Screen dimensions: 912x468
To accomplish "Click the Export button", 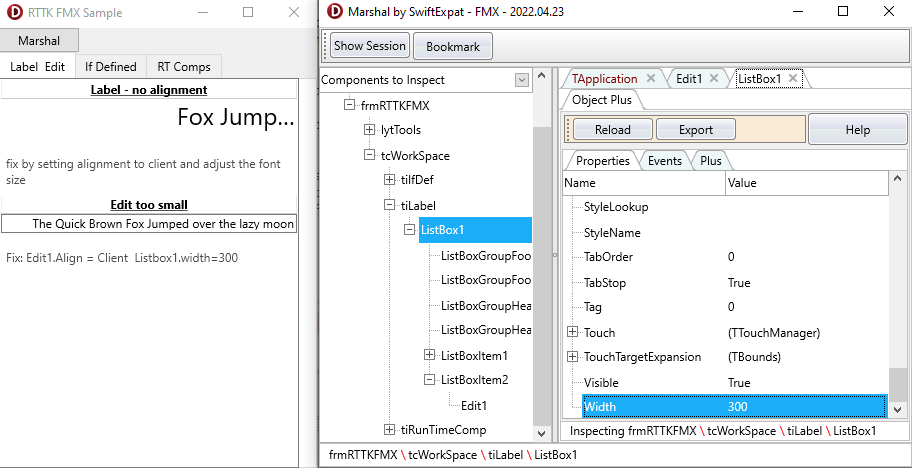I will 695,130.
